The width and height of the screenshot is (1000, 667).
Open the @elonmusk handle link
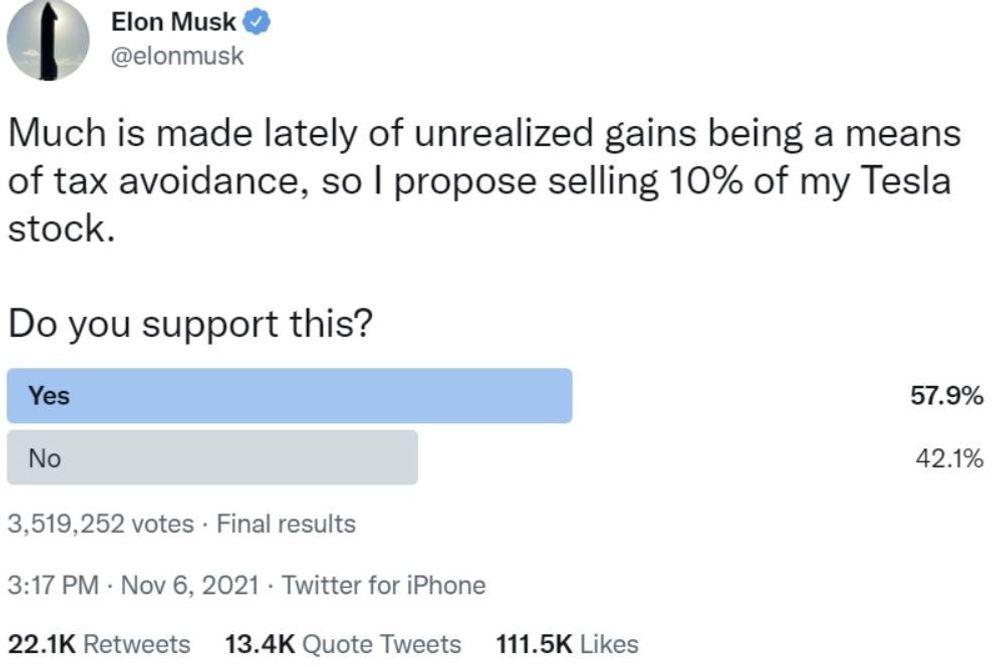[176, 56]
